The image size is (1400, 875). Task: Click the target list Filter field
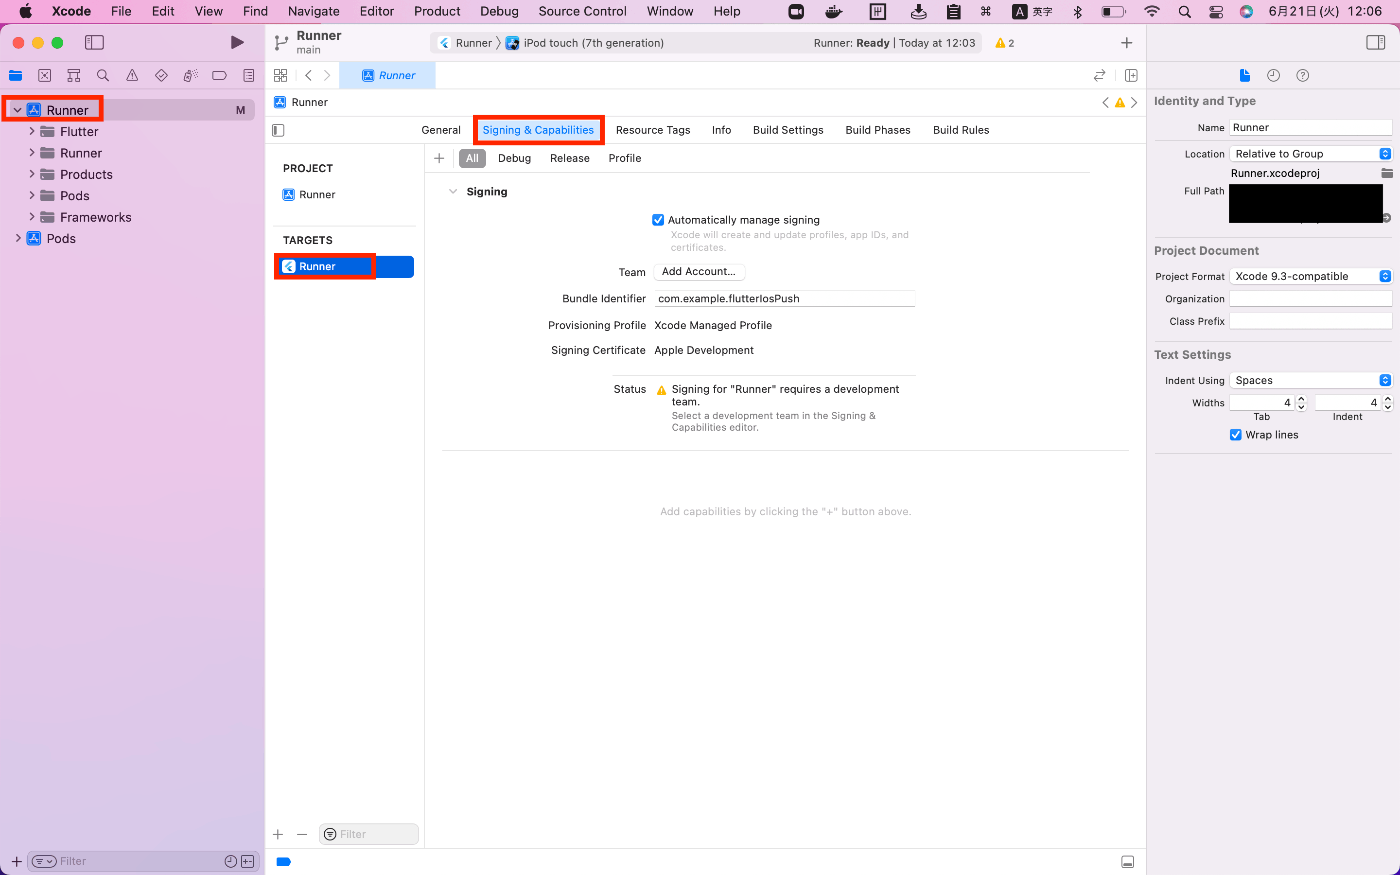368,834
